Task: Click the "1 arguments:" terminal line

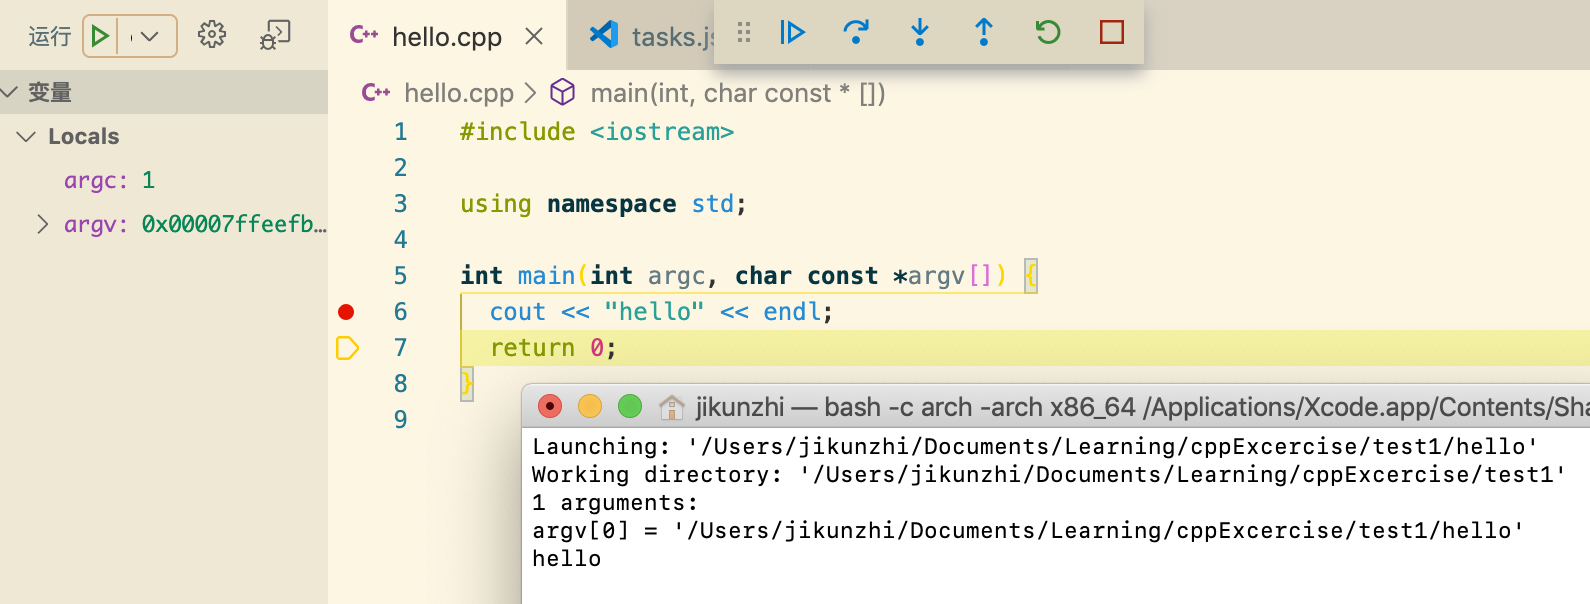Action: pyautogui.click(x=615, y=502)
